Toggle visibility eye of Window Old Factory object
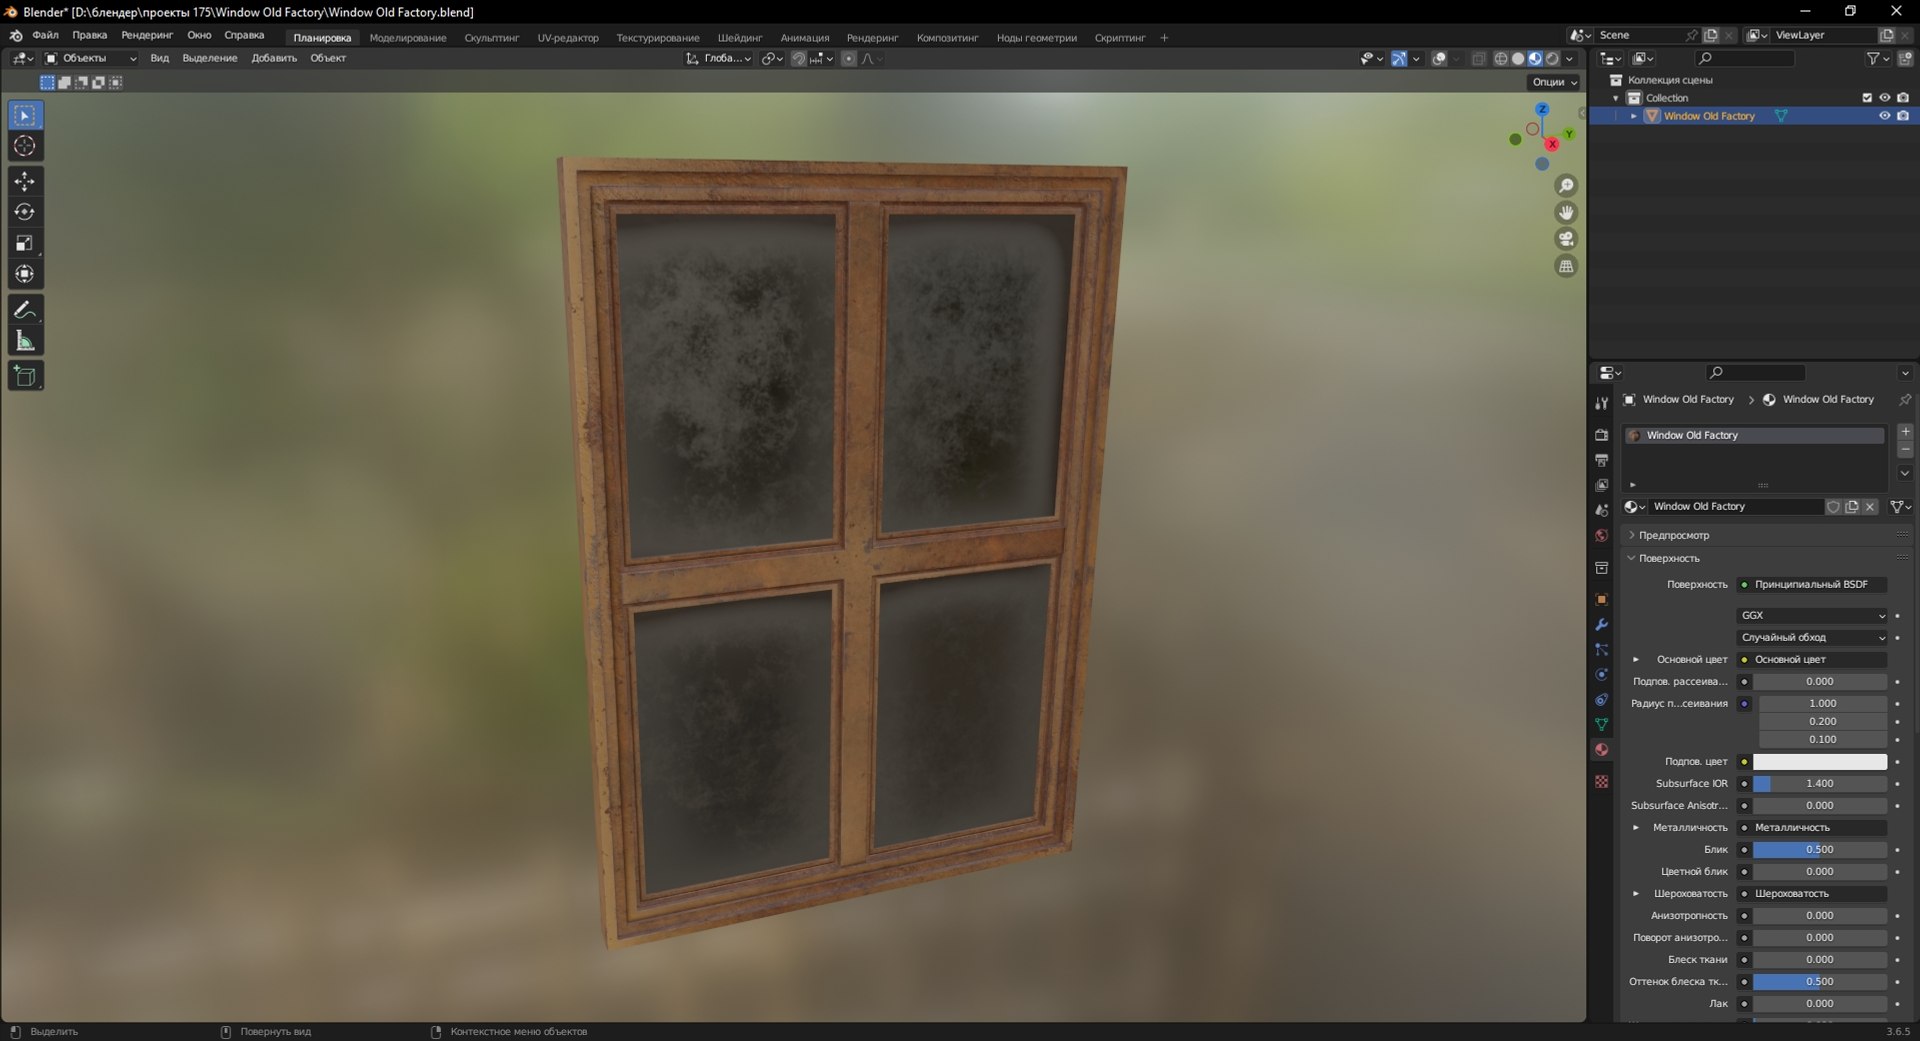The height and width of the screenshot is (1041, 1920). coord(1884,116)
